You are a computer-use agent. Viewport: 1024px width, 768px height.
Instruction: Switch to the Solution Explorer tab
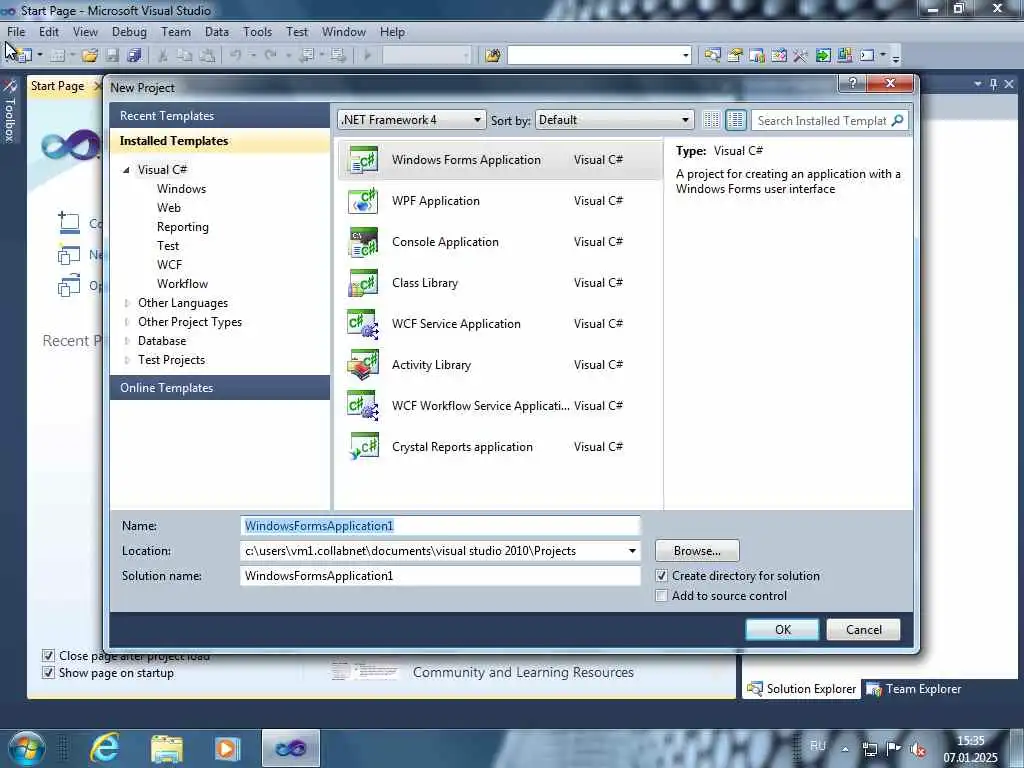pyautogui.click(x=801, y=689)
